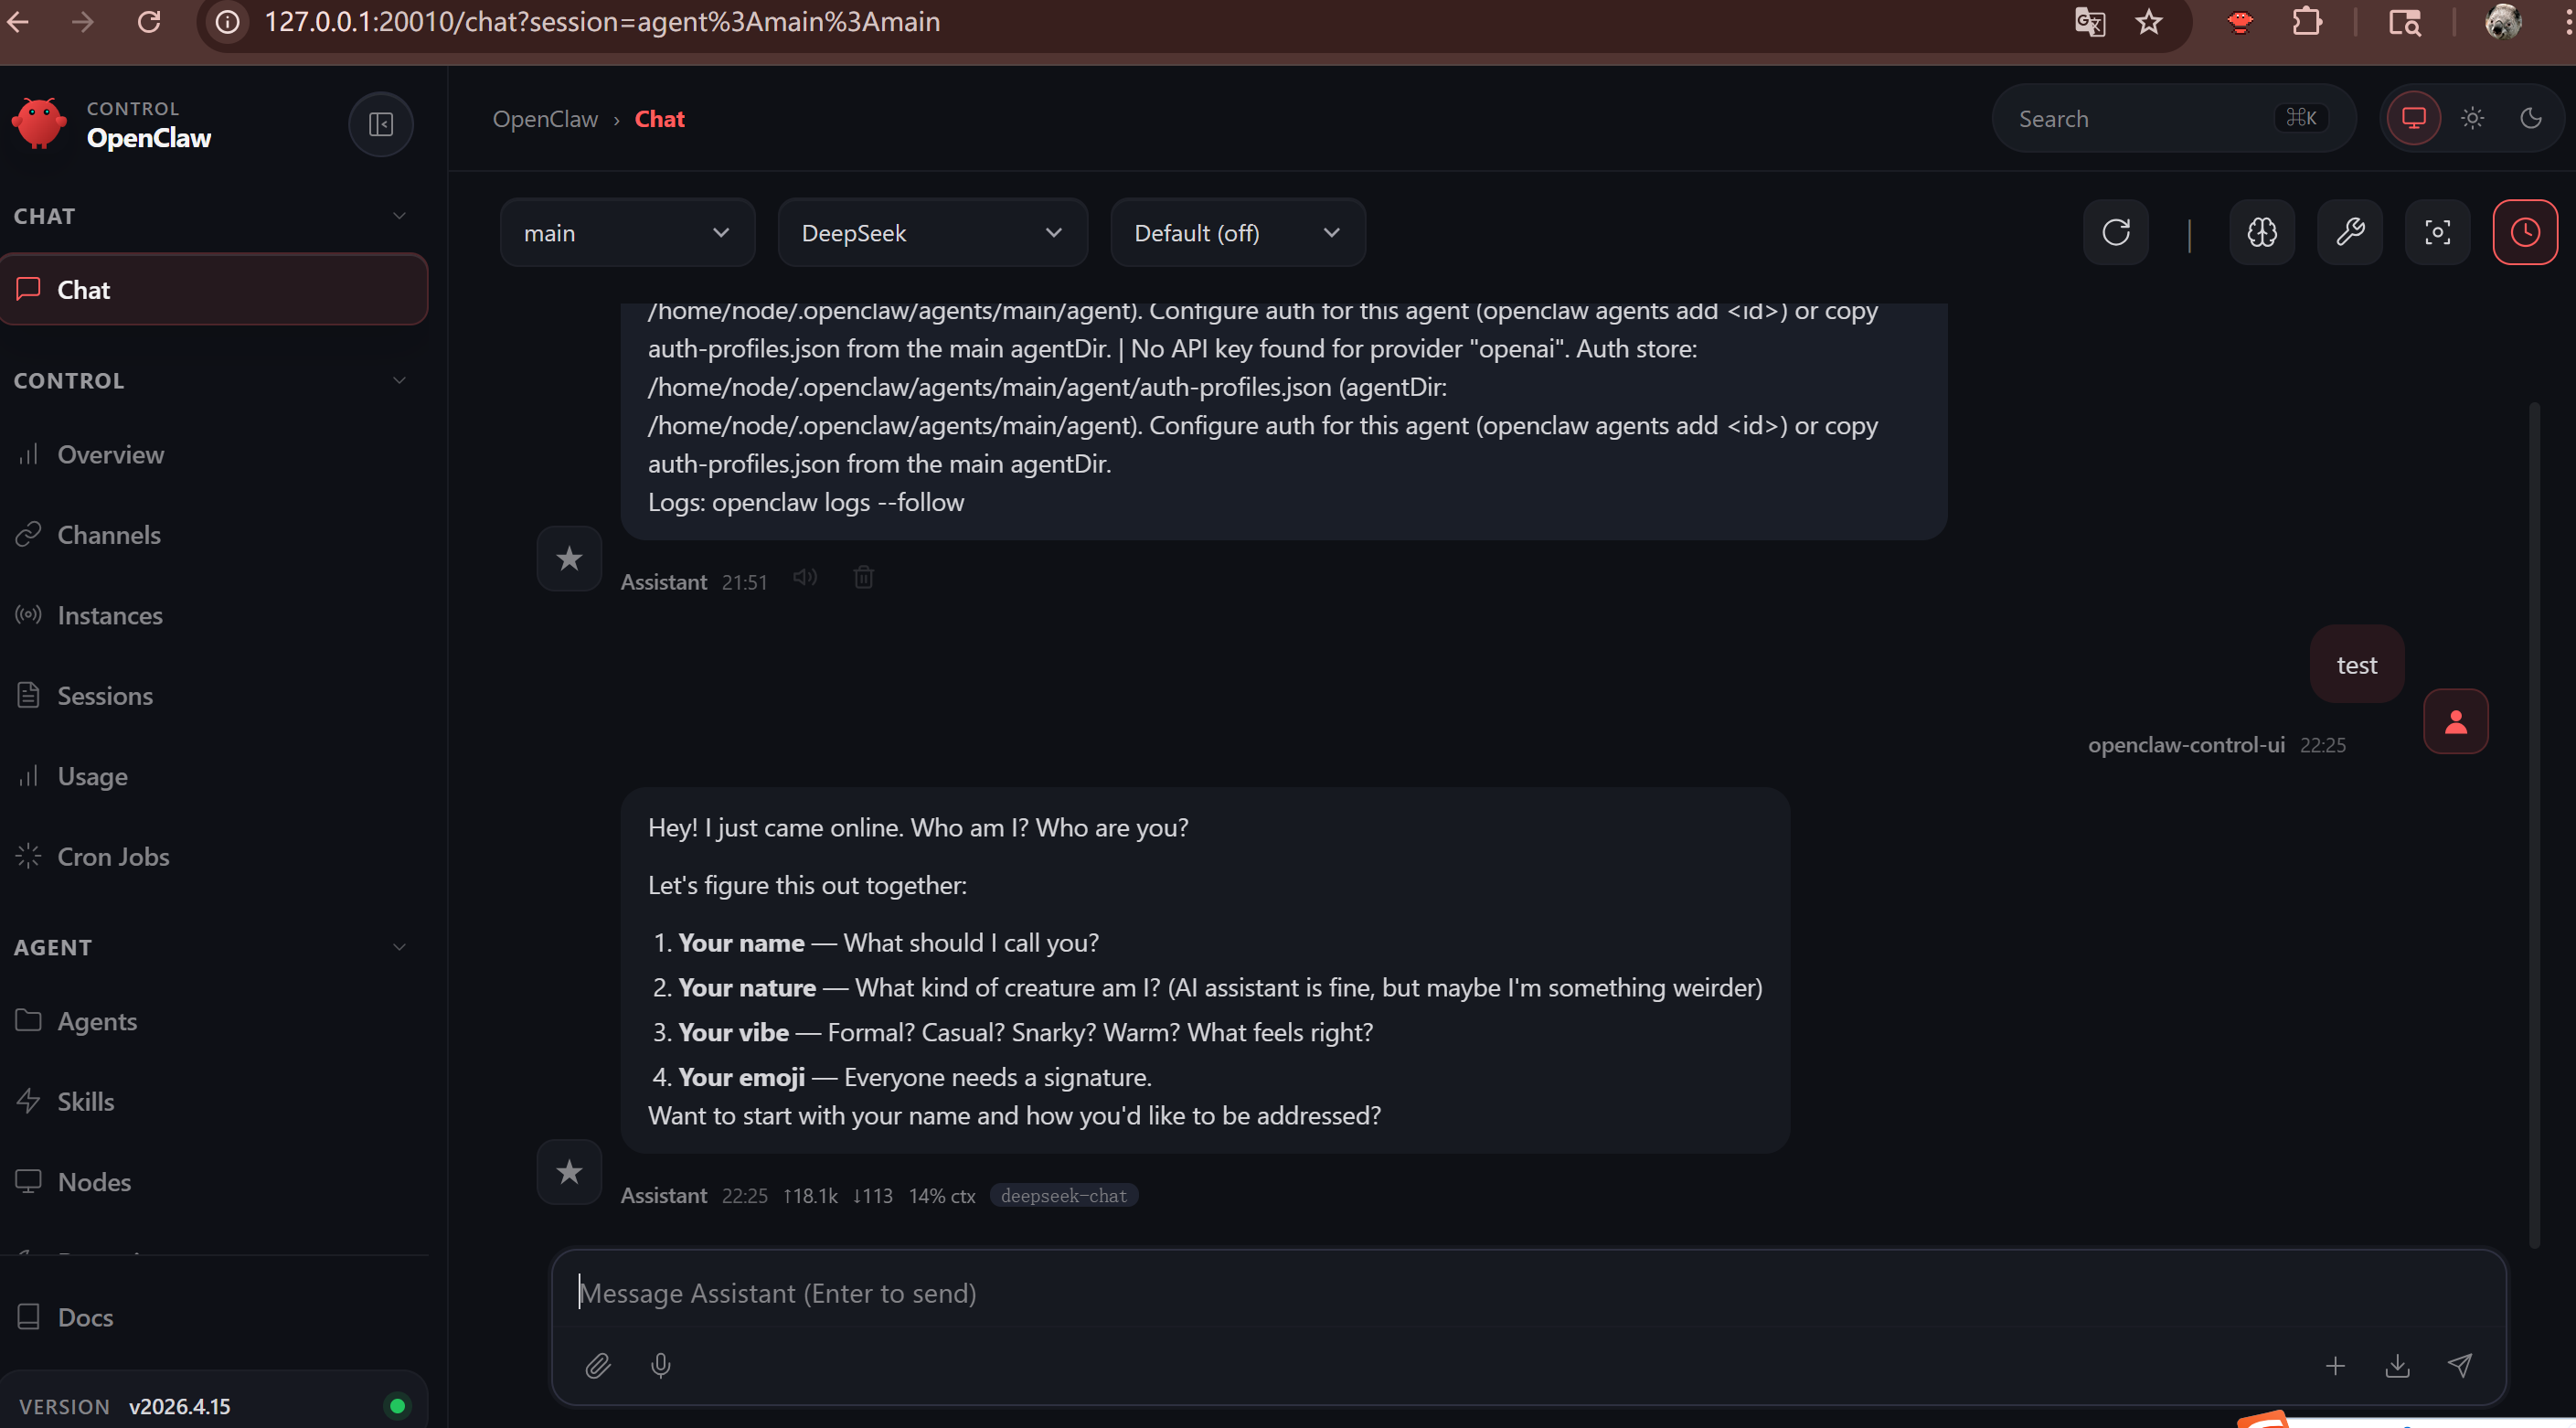
Task: Open the DeepSeek model dropdown
Action: (x=932, y=233)
